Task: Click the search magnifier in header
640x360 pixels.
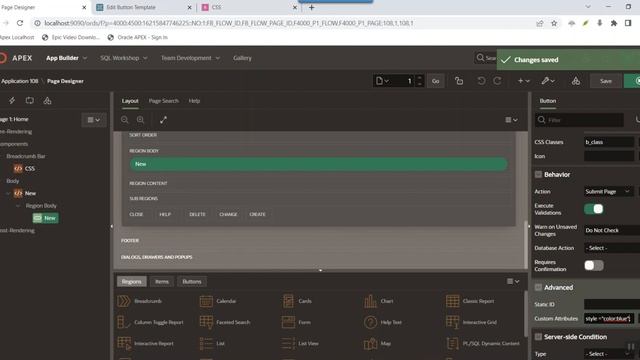Action: point(480,58)
